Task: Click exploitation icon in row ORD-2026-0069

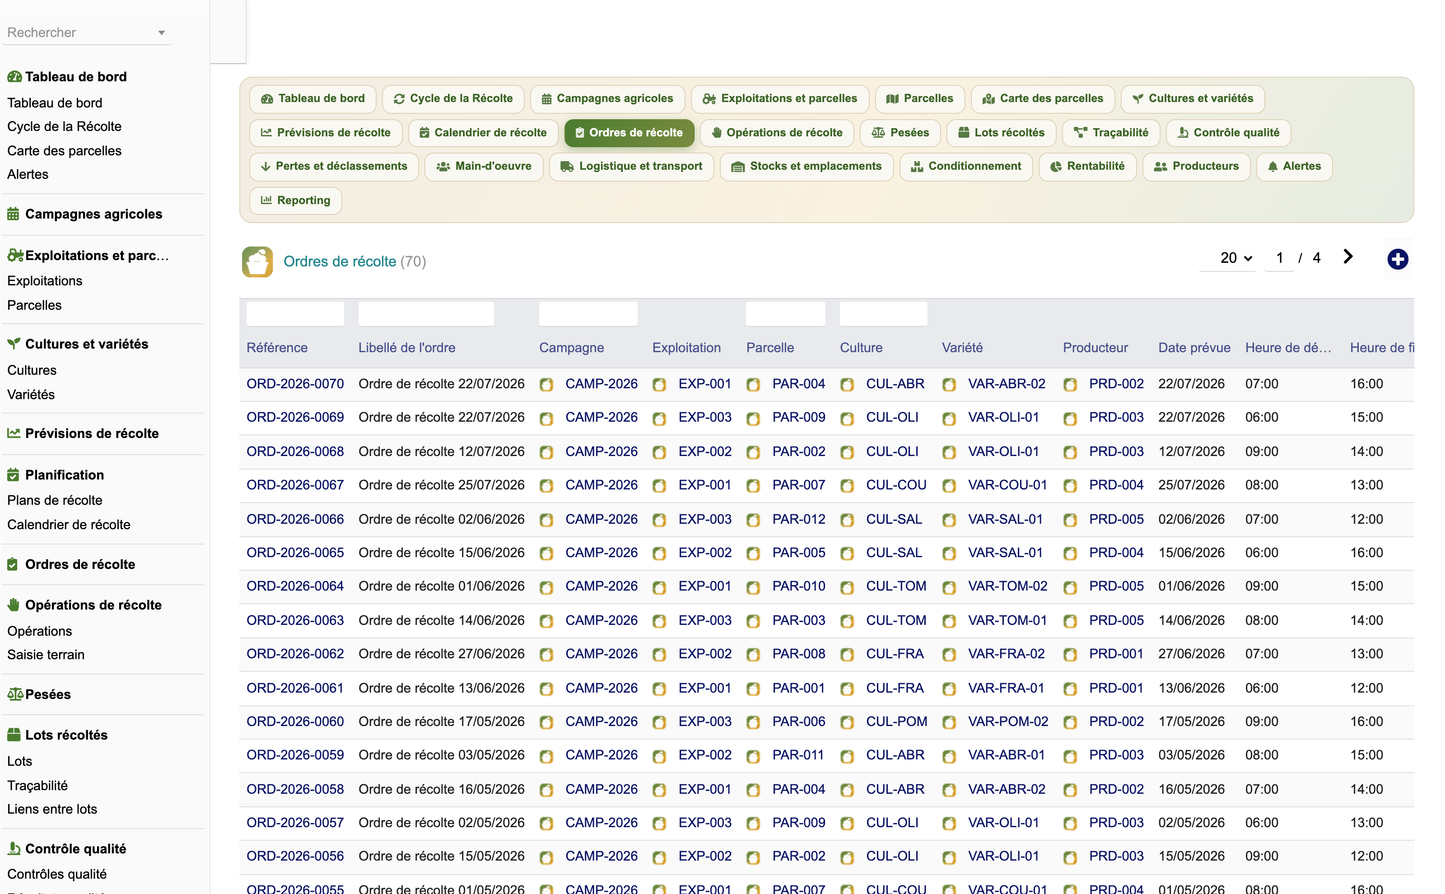Action: pyautogui.click(x=659, y=419)
